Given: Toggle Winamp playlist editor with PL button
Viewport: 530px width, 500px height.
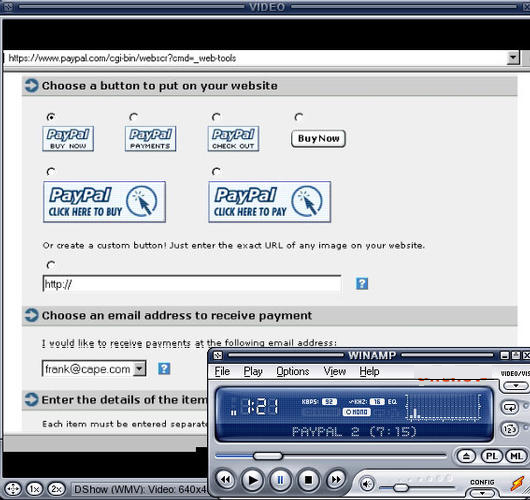Looking at the screenshot, I should tap(491, 456).
